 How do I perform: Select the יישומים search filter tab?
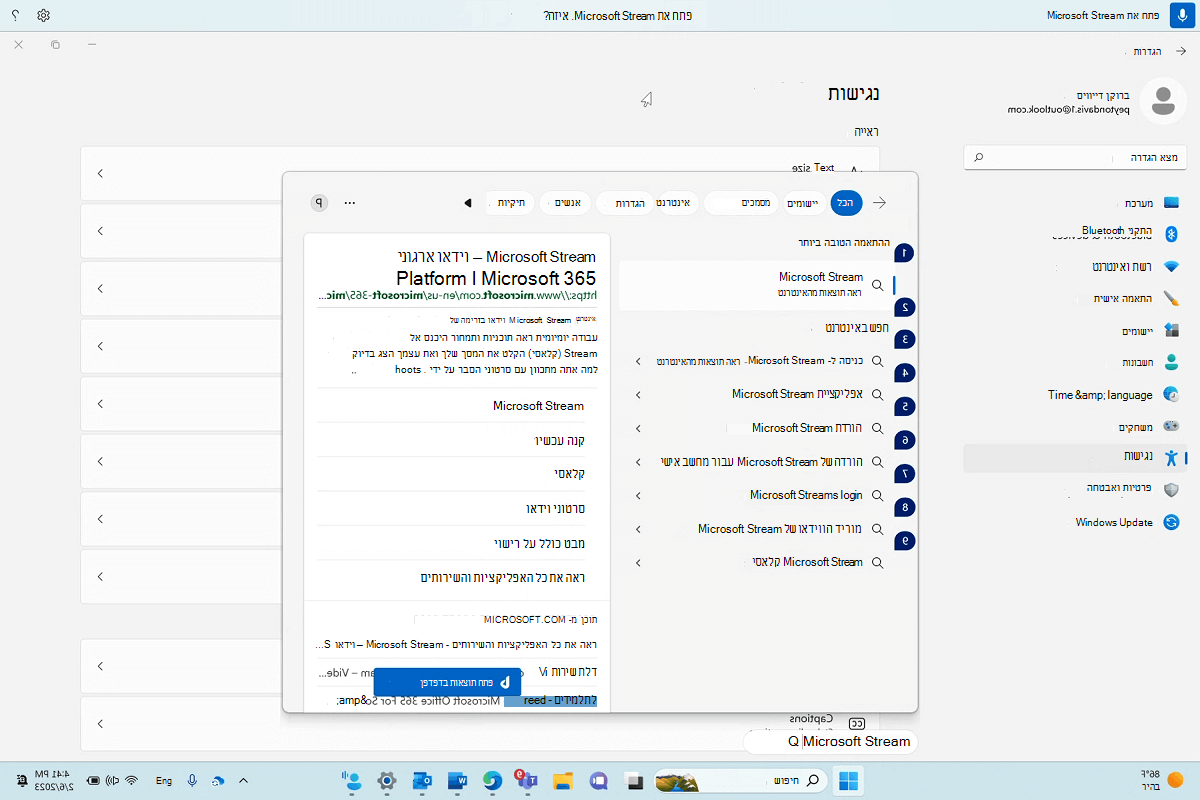[802, 203]
